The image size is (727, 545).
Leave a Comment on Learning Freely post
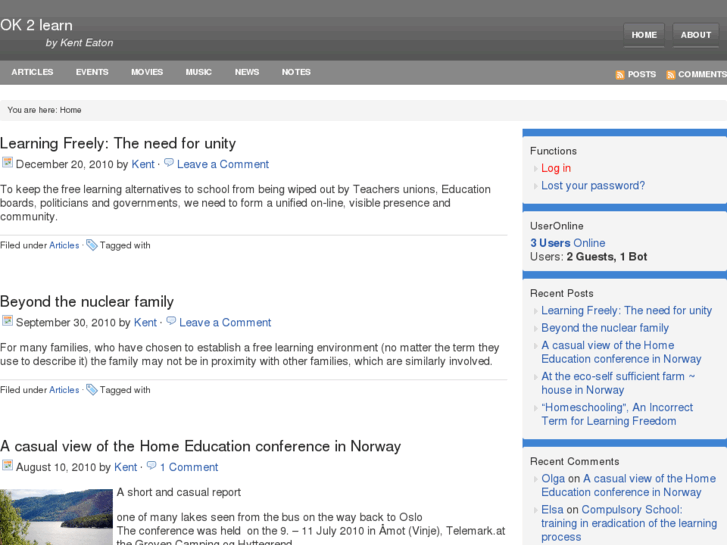(223, 164)
